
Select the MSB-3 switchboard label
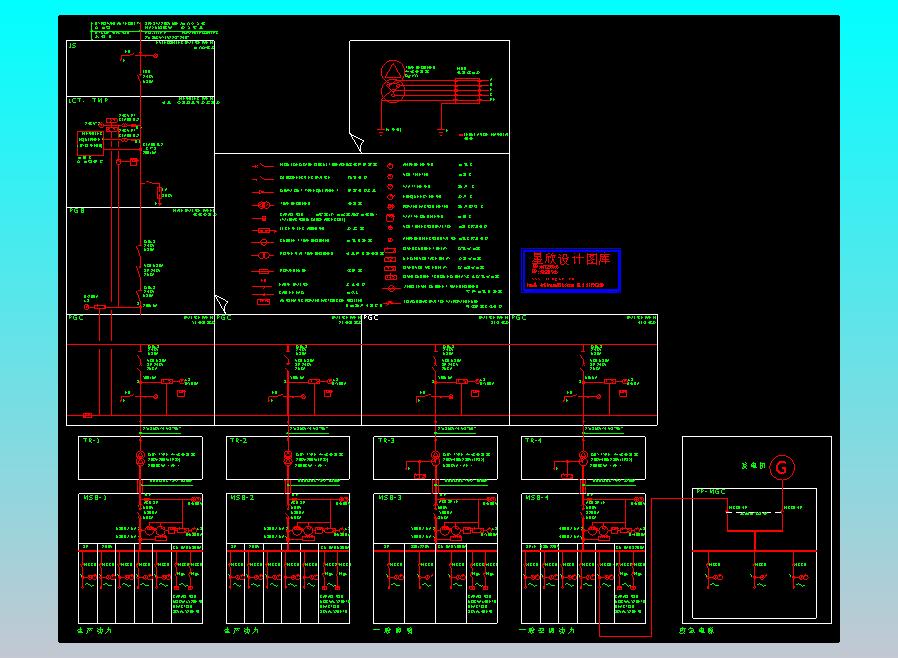[388, 497]
